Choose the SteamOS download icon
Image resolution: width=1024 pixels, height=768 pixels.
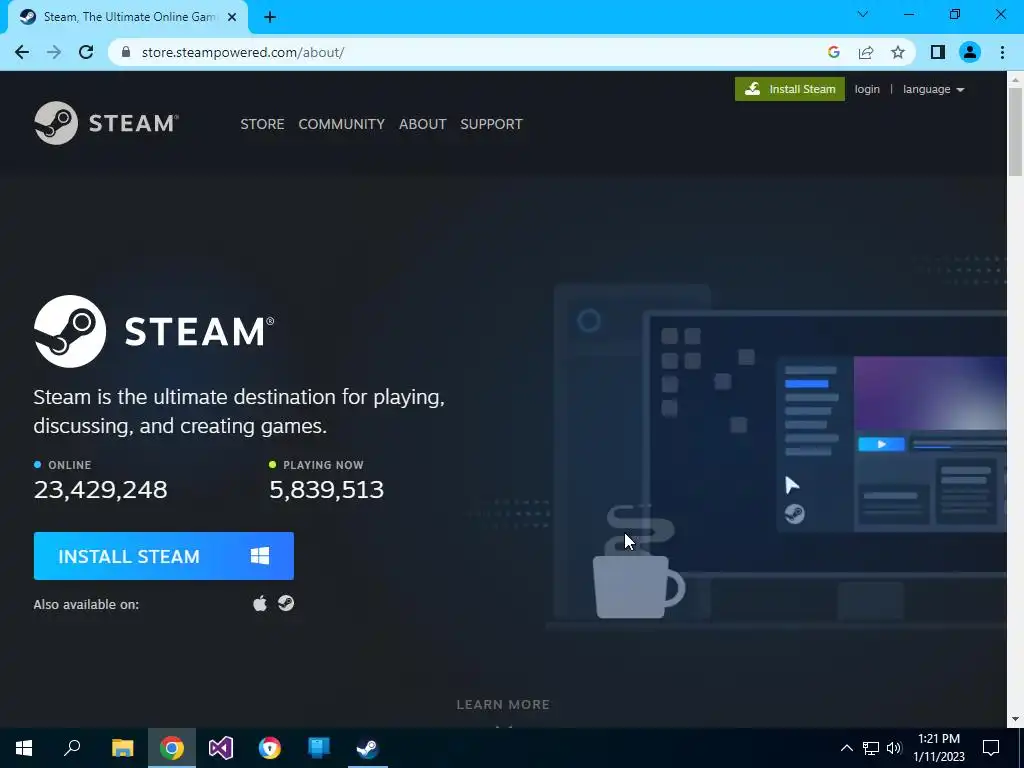(x=286, y=603)
